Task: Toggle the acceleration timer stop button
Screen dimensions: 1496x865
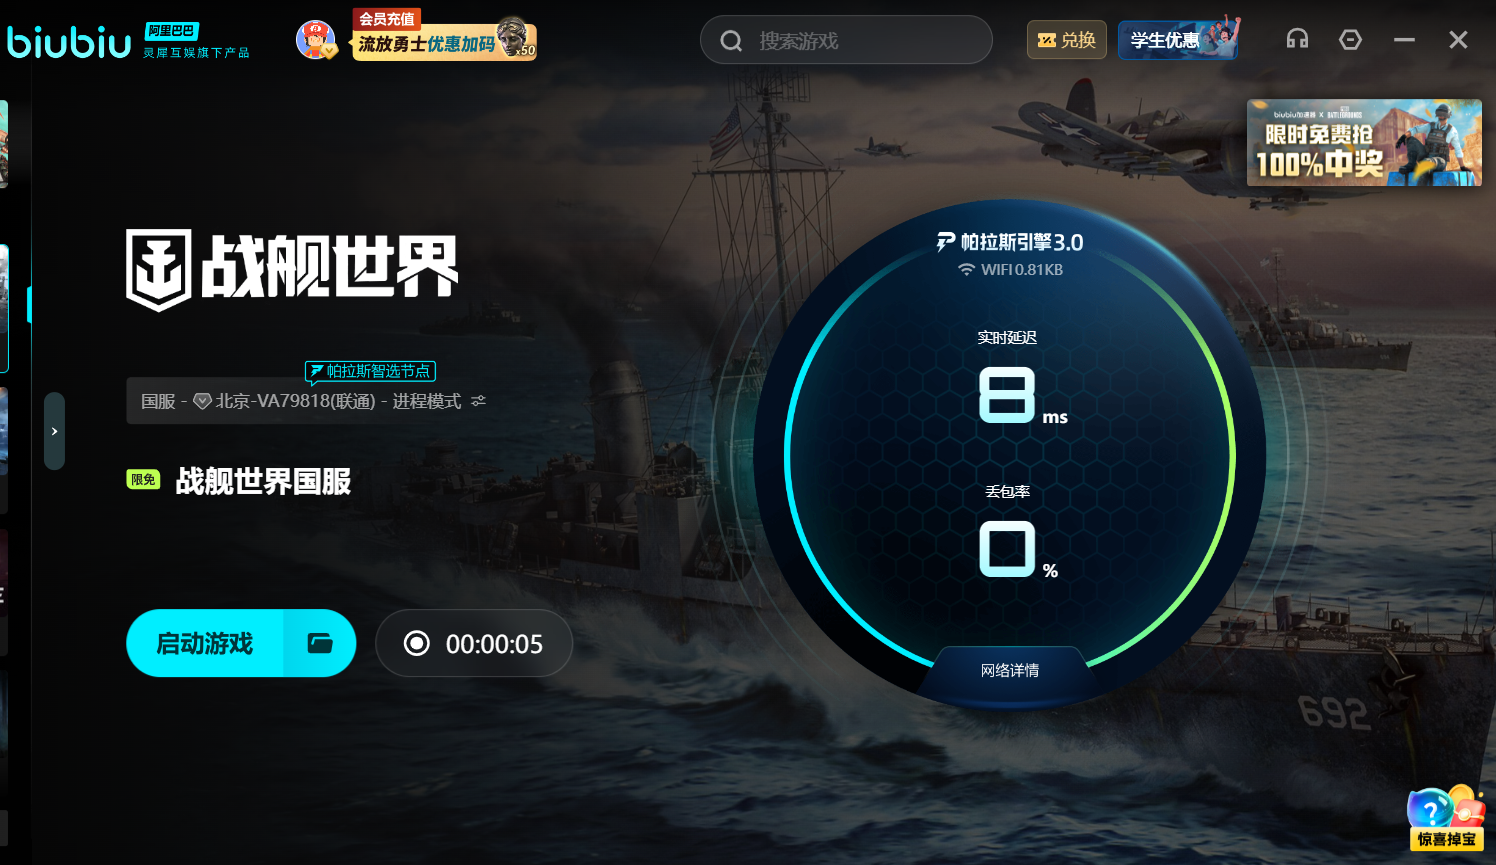Action: (x=417, y=643)
